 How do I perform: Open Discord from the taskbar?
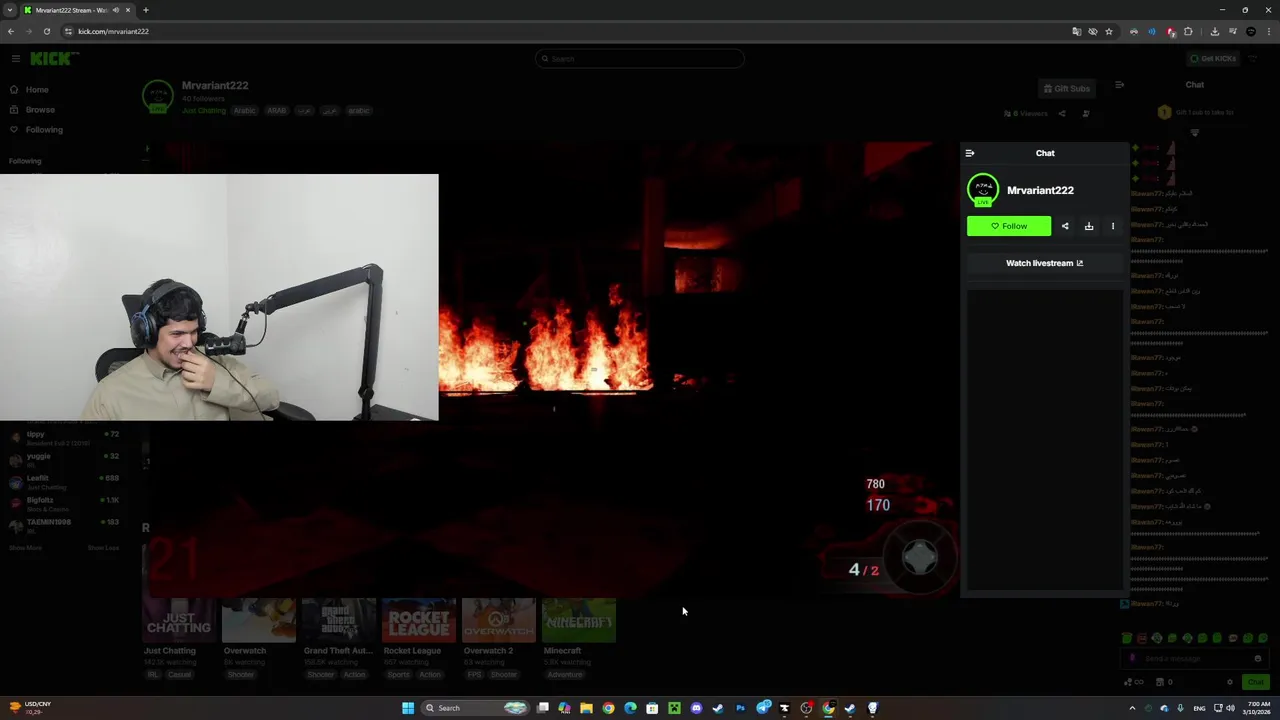click(x=696, y=708)
